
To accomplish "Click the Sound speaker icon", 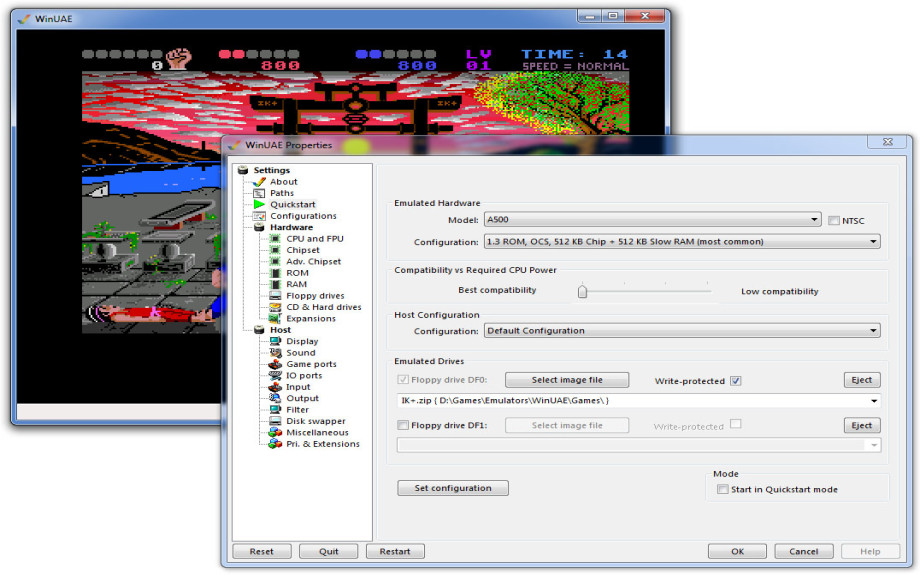I will pos(276,353).
